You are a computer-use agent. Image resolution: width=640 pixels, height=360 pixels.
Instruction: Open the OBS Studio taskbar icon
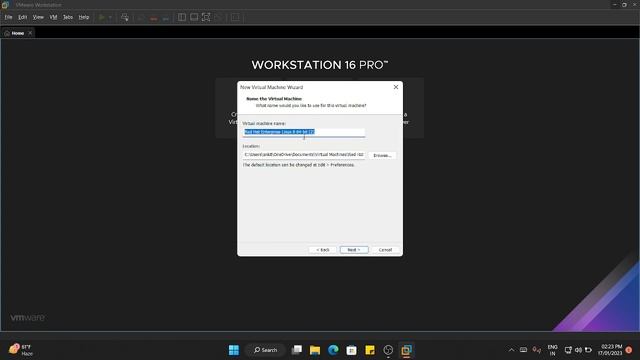388,350
